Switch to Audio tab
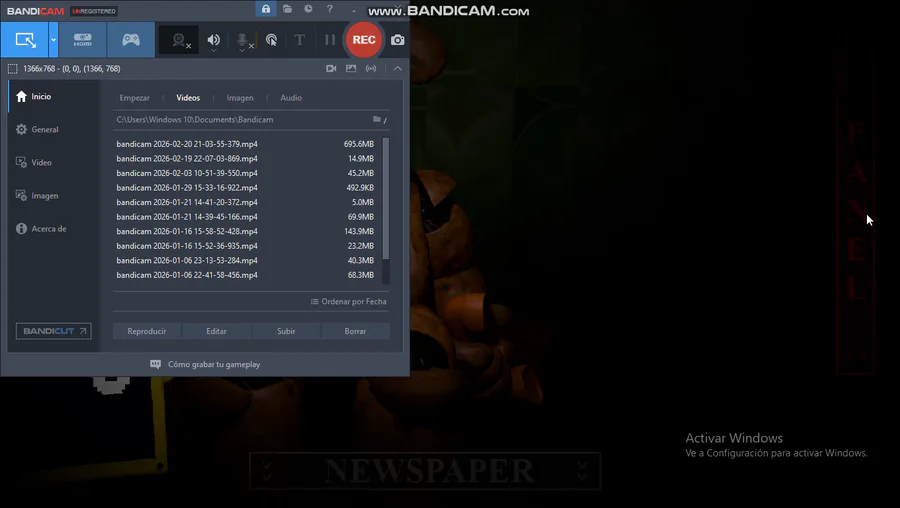900x508 pixels. (x=291, y=98)
